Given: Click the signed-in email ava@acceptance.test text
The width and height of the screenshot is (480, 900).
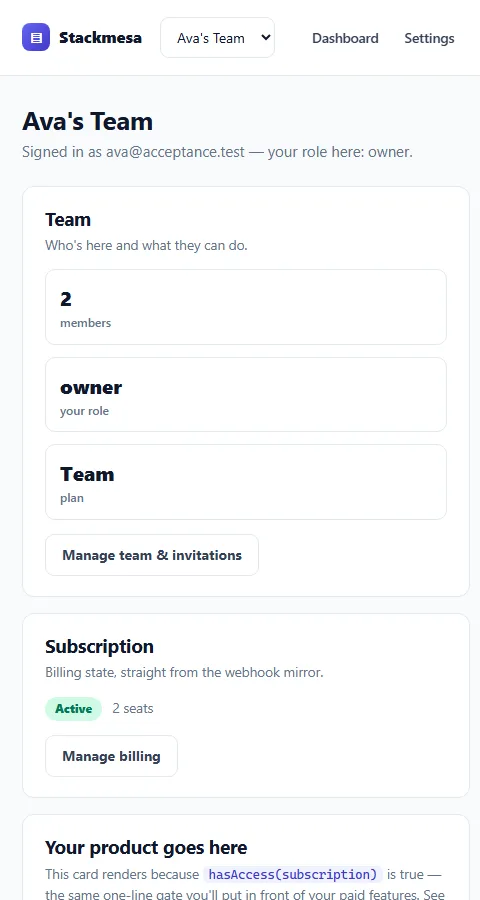Looking at the screenshot, I should point(175,152).
